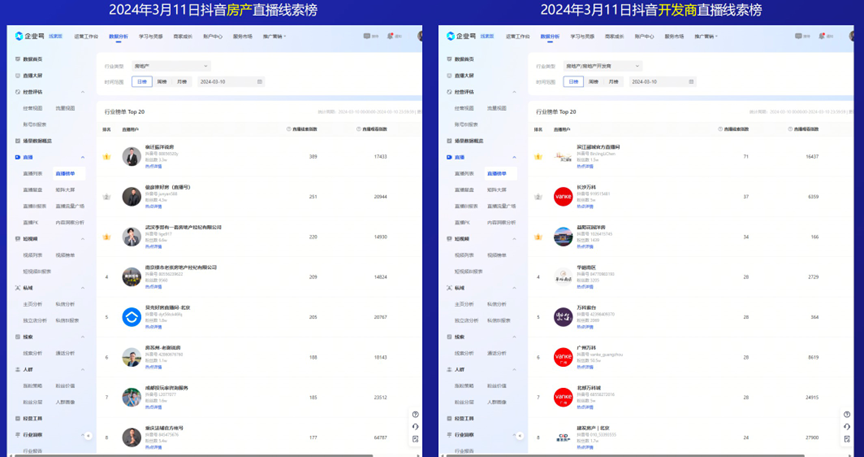Switch to 运营工作台 tab in 房产 window
The height and width of the screenshot is (457, 864).
point(86,36)
